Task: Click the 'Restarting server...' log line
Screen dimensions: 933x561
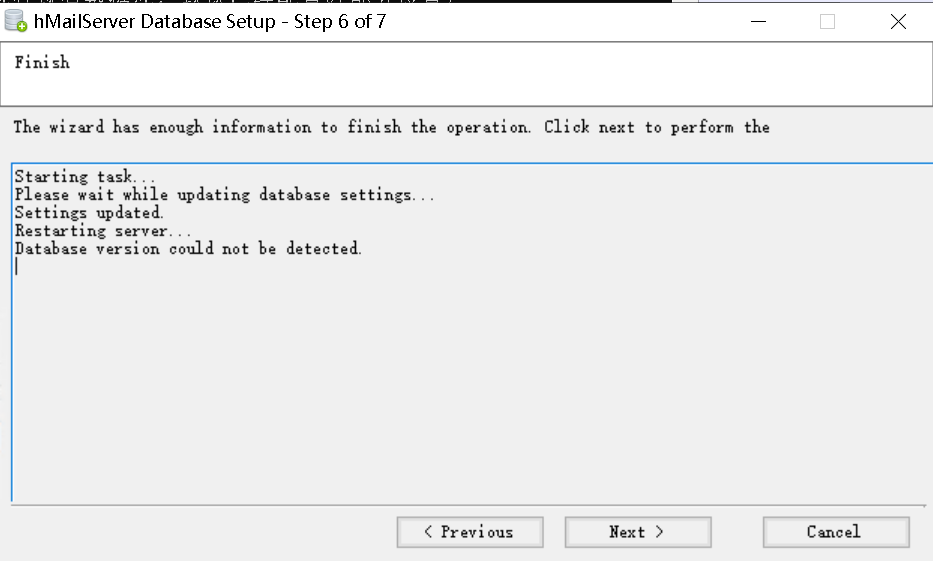Action: [x=102, y=231]
